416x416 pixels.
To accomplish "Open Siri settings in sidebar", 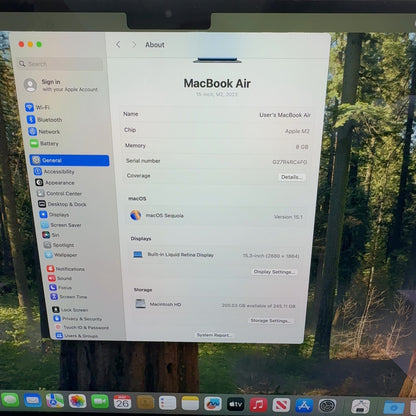I will tap(51, 235).
